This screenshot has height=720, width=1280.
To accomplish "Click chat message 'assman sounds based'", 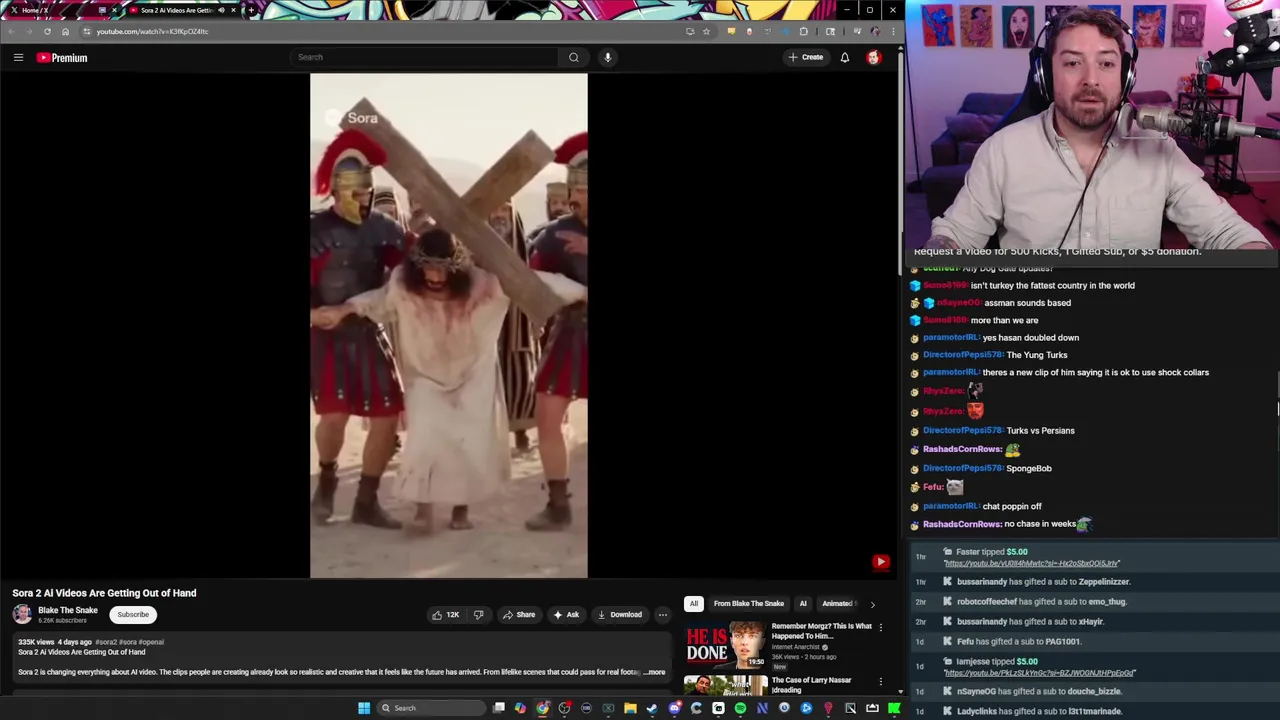I will click(x=1028, y=303).
